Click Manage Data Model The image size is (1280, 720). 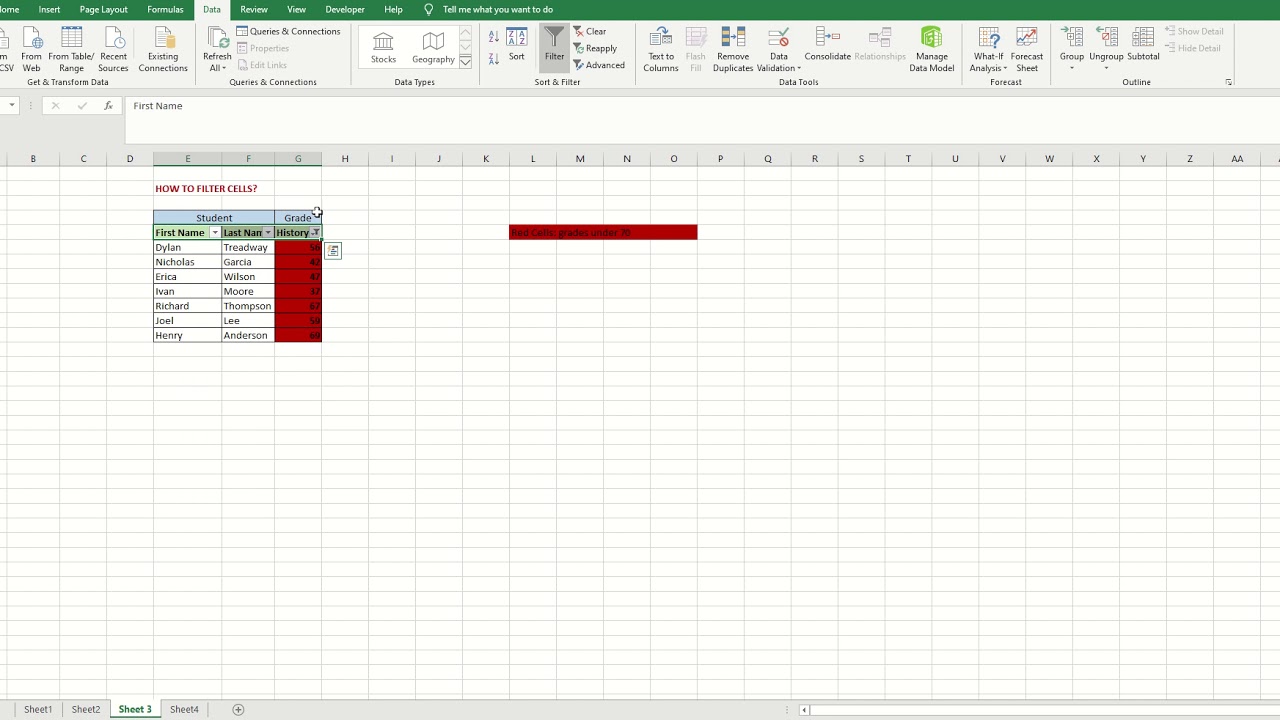click(x=931, y=50)
